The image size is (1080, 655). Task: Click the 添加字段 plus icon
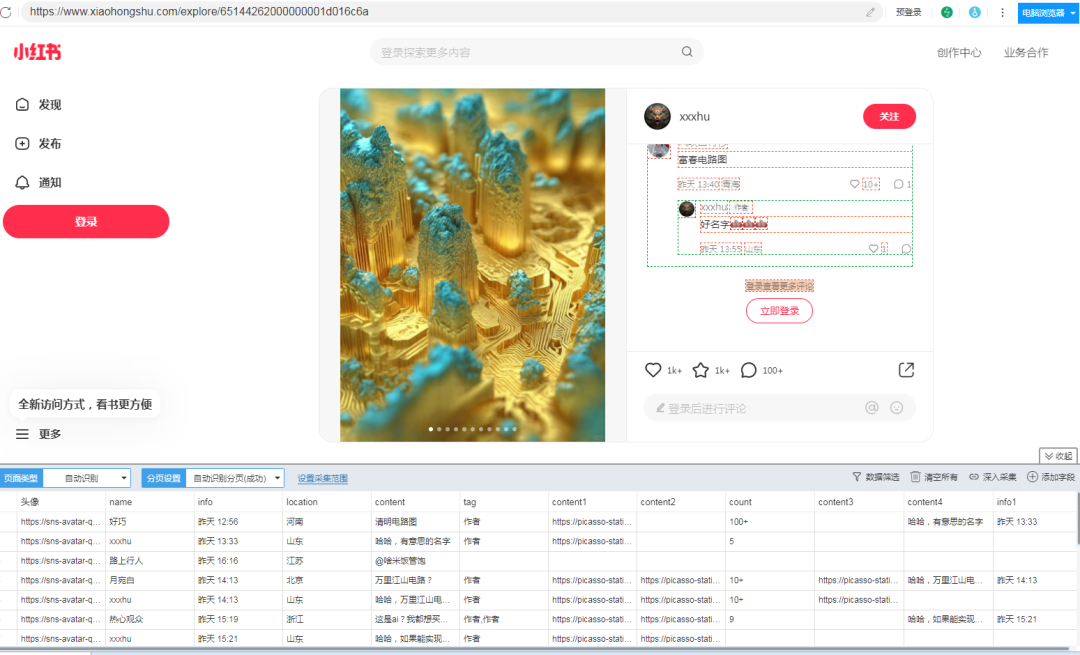point(1032,477)
